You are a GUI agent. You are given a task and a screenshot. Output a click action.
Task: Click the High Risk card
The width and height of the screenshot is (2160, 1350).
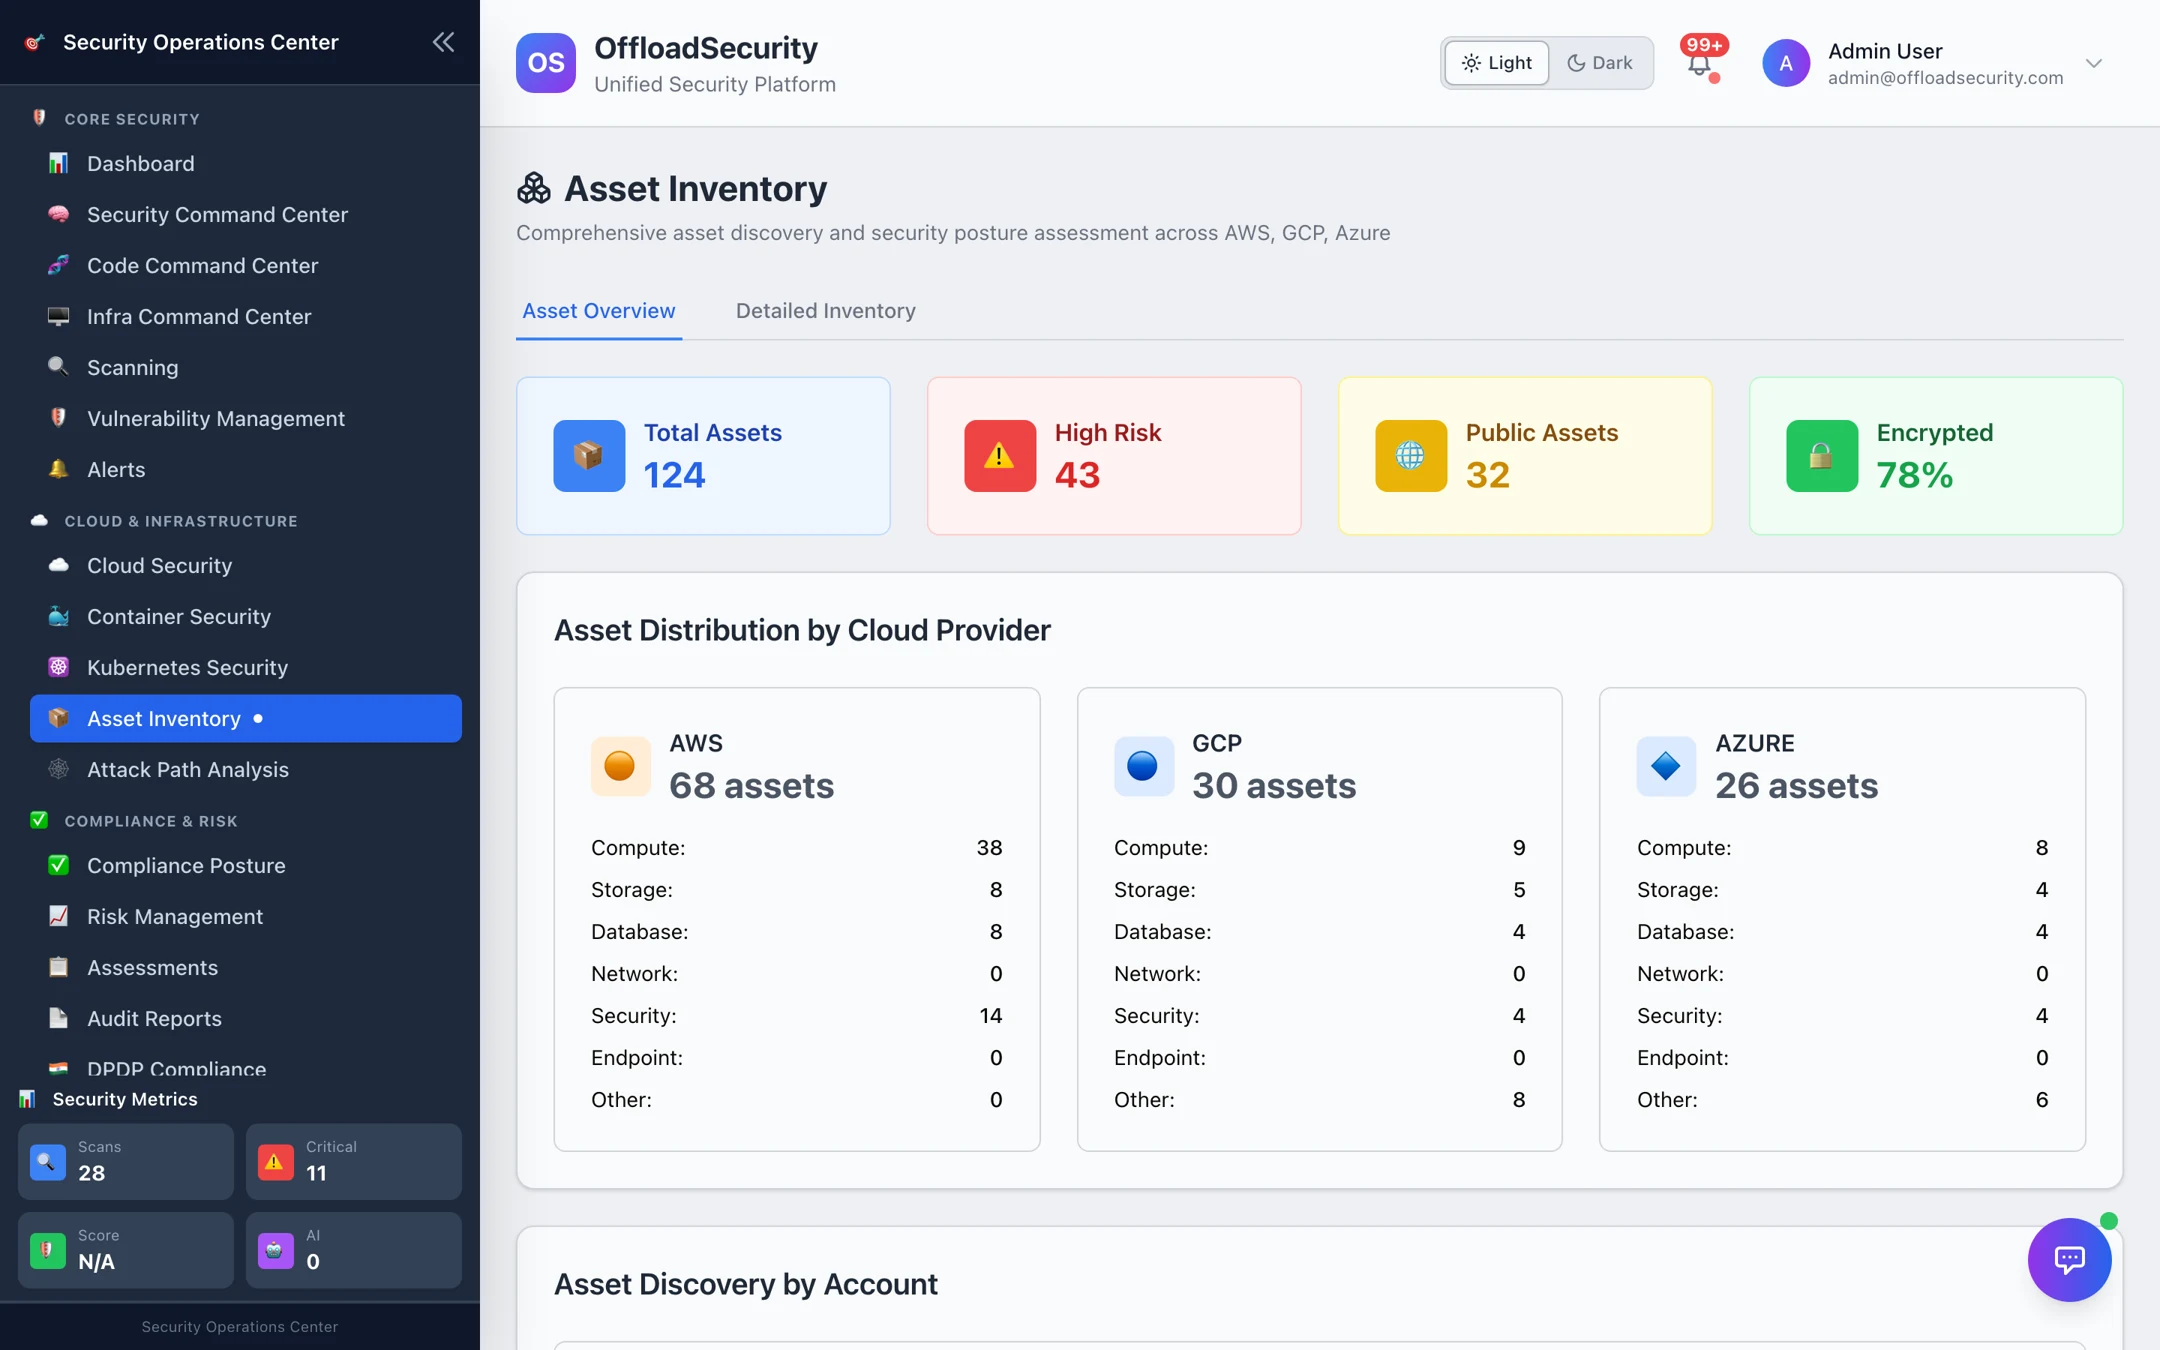pos(1114,456)
